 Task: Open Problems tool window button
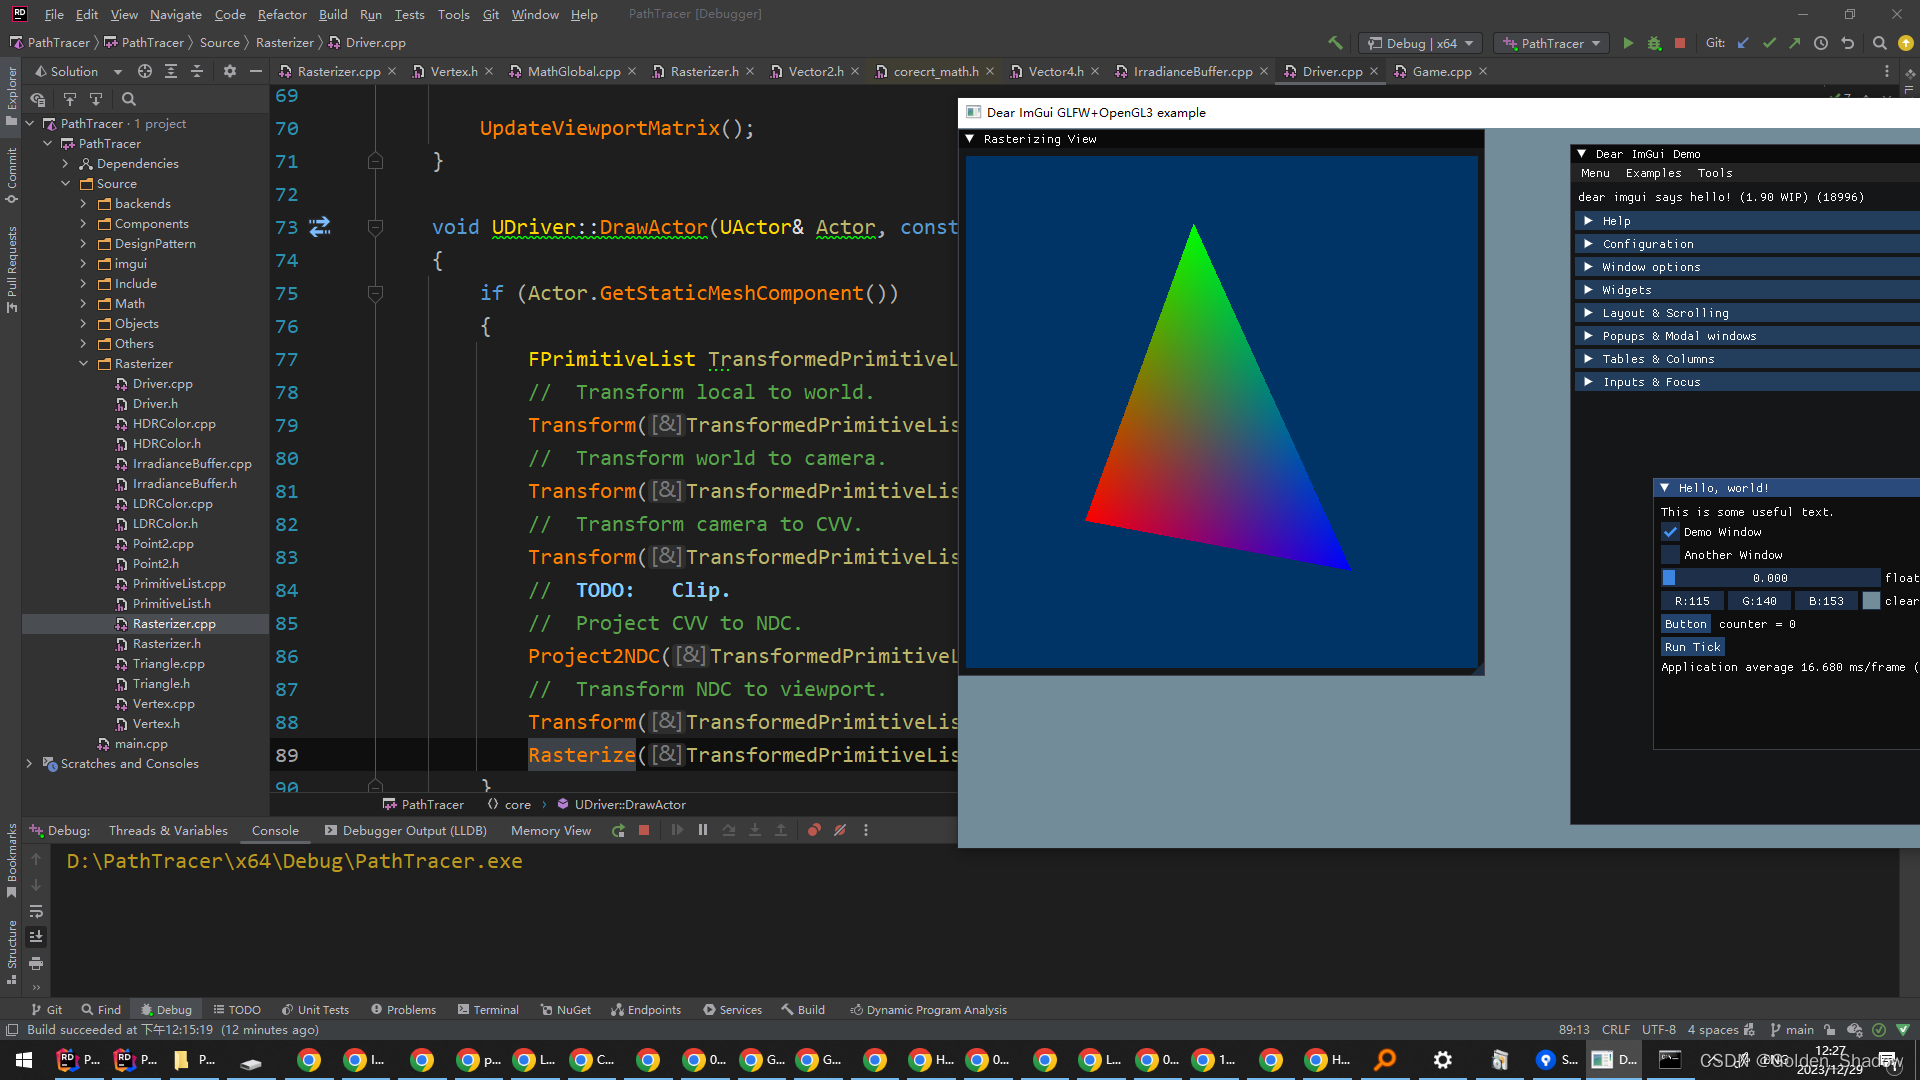coord(403,1010)
